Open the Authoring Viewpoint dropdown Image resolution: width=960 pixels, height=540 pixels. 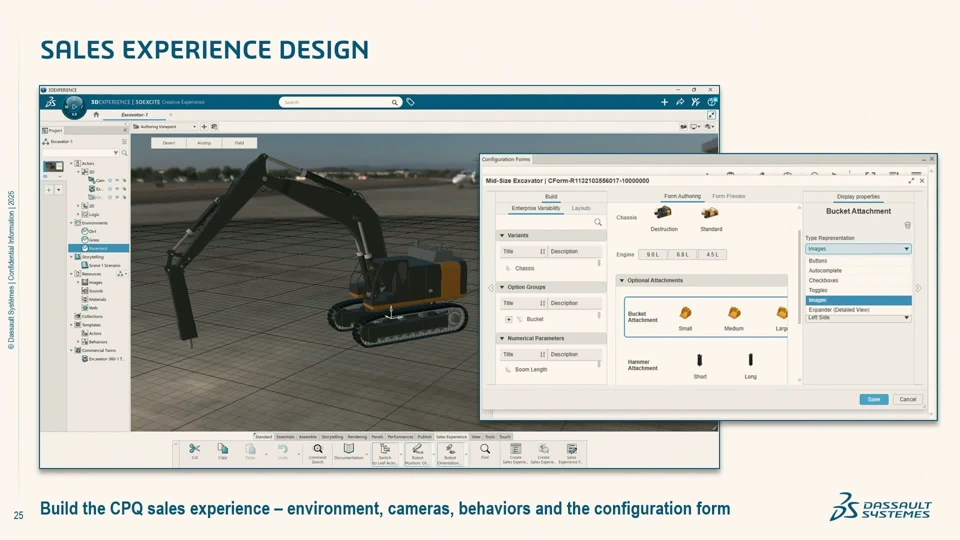tap(165, 127)
